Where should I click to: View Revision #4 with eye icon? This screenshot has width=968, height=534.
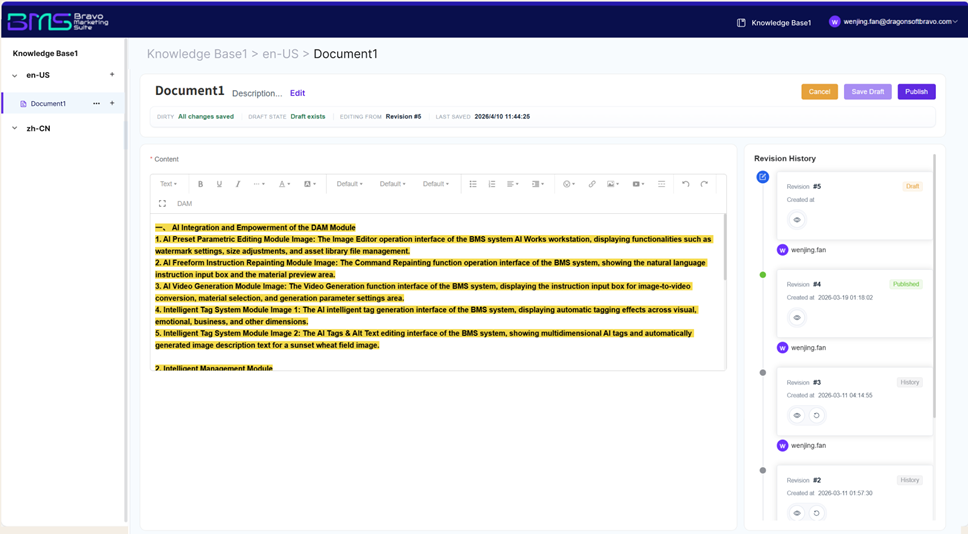pos(797,317)
